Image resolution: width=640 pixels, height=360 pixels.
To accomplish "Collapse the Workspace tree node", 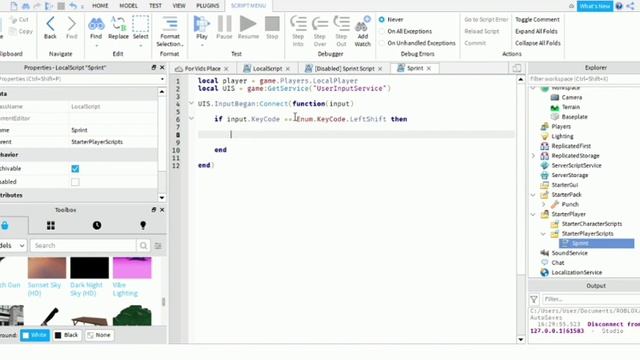I will coord(533,88).
